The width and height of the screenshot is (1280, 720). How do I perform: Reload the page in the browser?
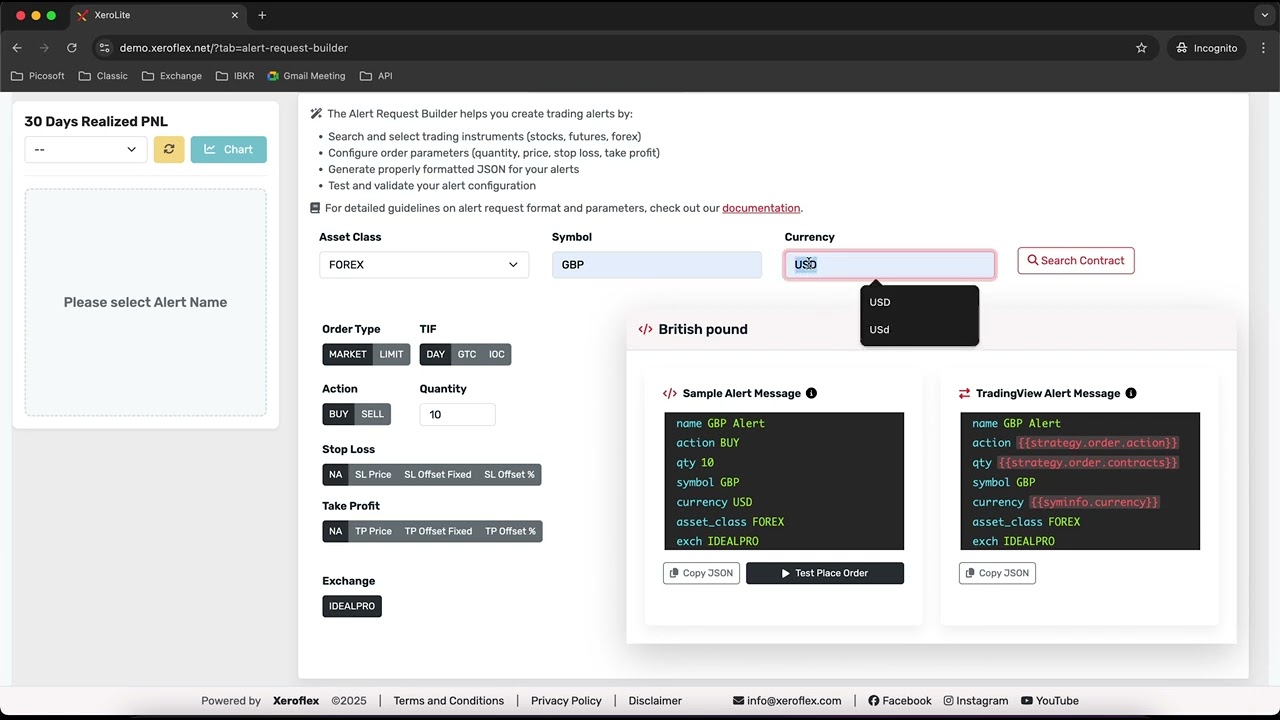[x=72, y=48]
